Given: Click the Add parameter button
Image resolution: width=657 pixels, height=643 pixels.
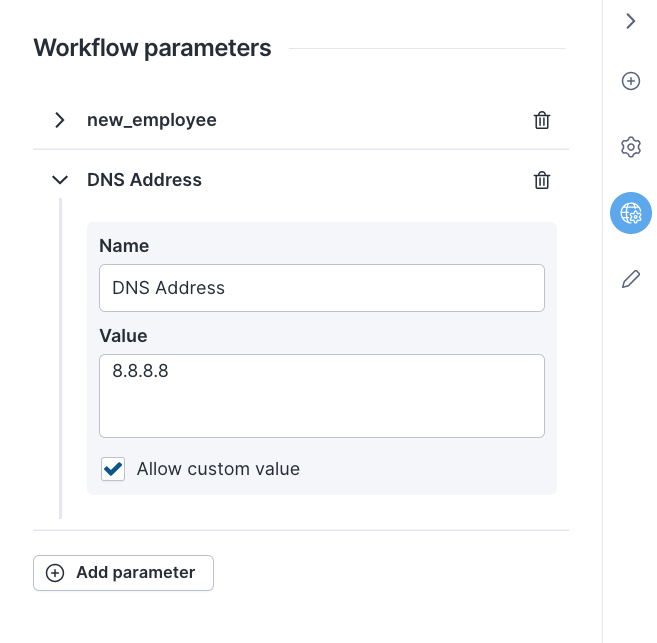Looking at the screenshot, I should [x=124, y=573].
